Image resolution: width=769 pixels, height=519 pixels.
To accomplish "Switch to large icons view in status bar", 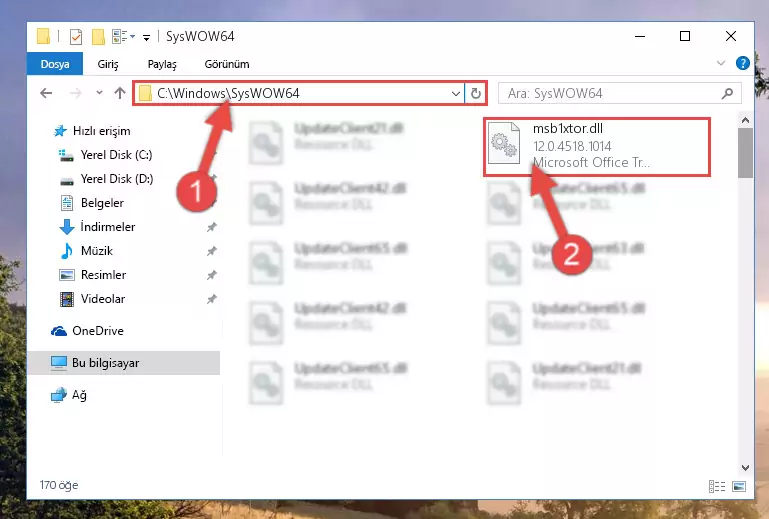I will [739, 486].
